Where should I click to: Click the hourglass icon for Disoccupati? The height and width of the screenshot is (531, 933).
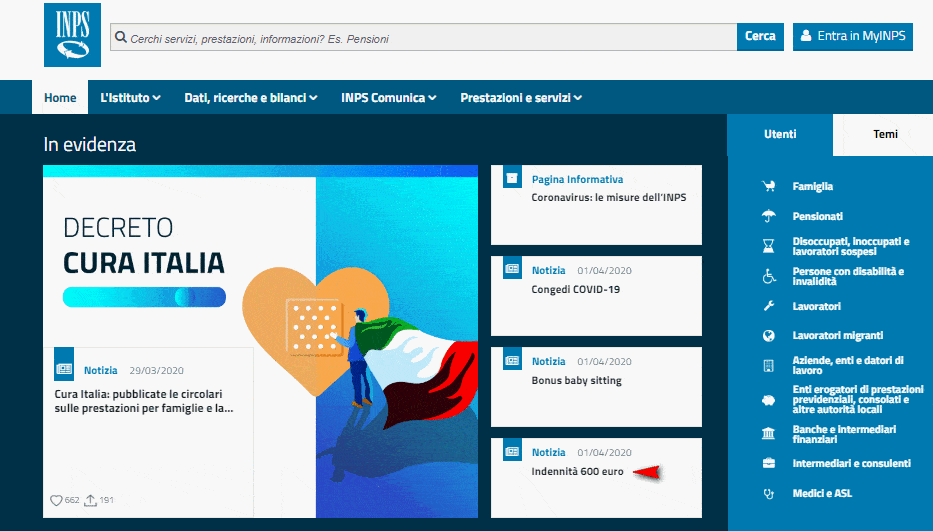769,246
